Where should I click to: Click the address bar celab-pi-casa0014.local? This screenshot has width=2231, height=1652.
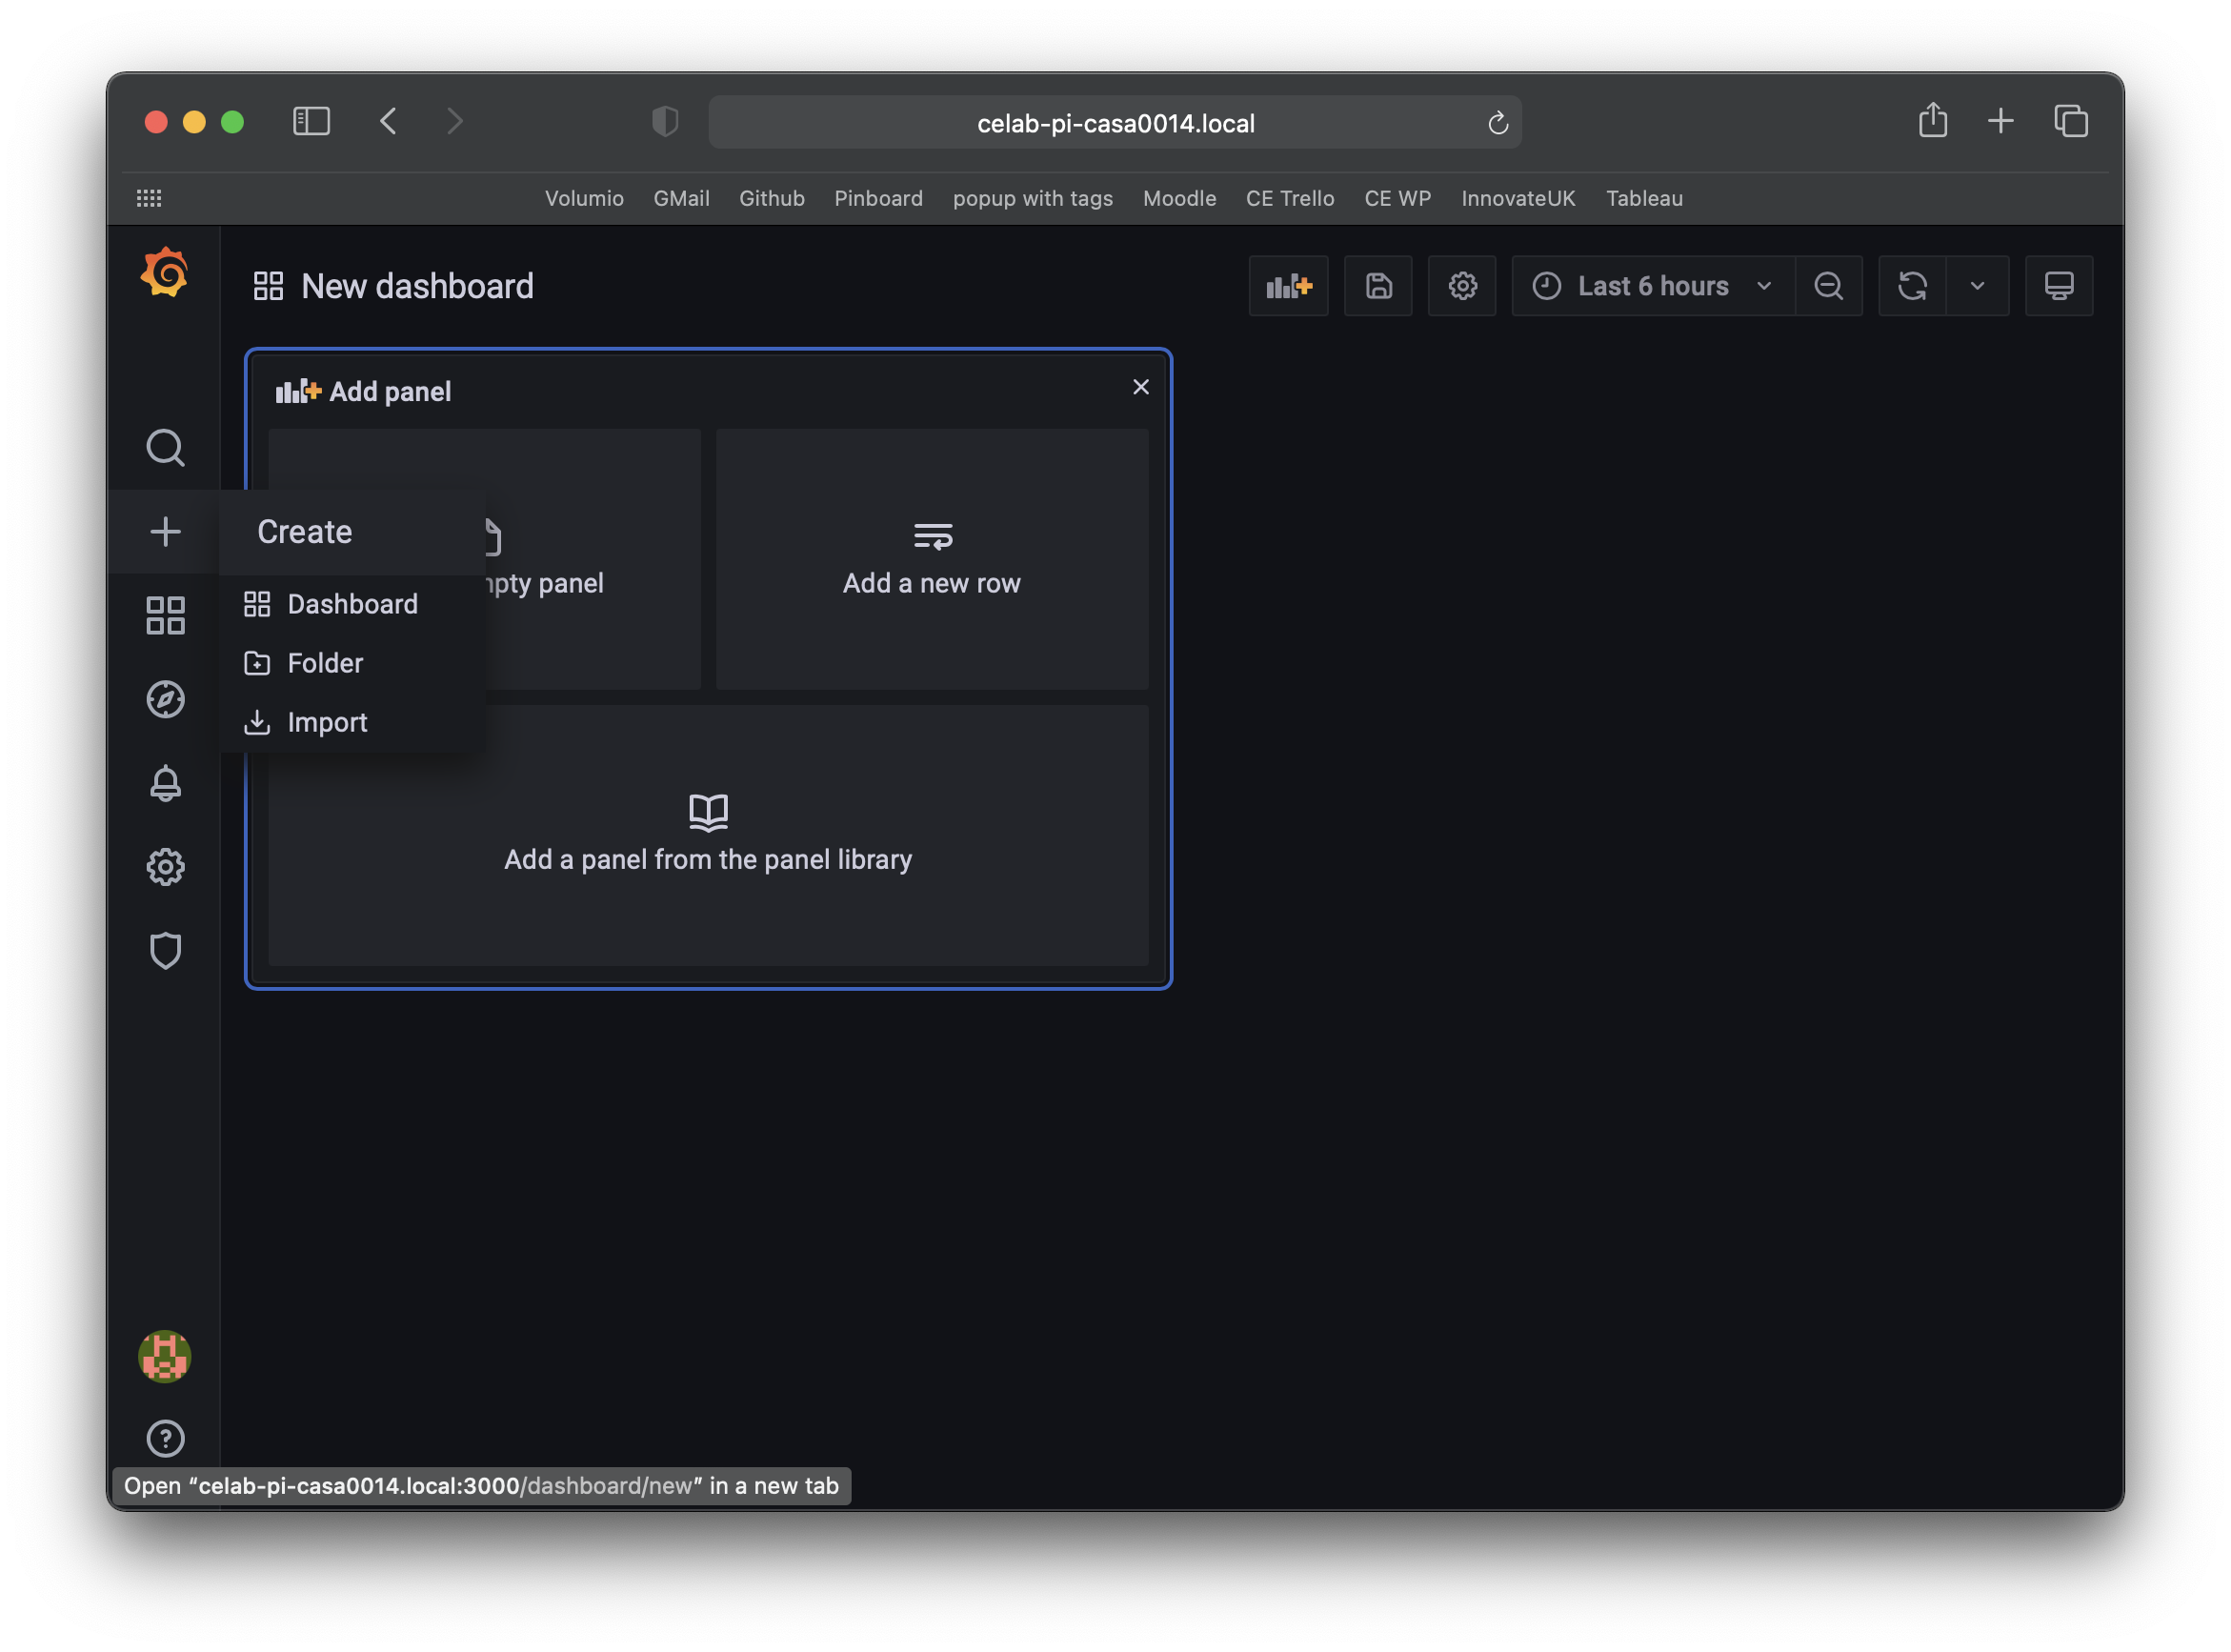click(x=1115, y=122)
